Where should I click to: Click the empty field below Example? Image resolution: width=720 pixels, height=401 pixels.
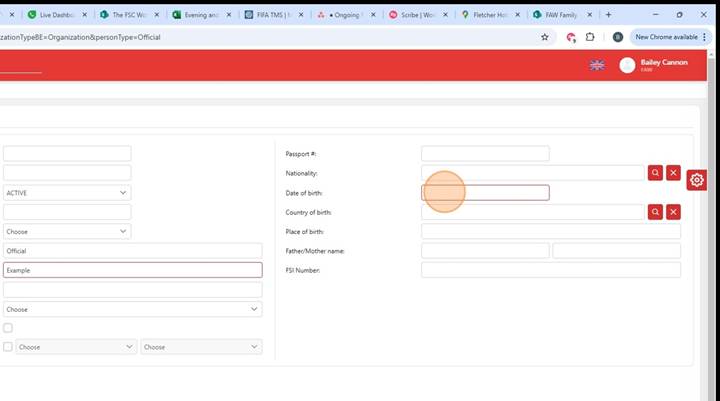[133, 290]
